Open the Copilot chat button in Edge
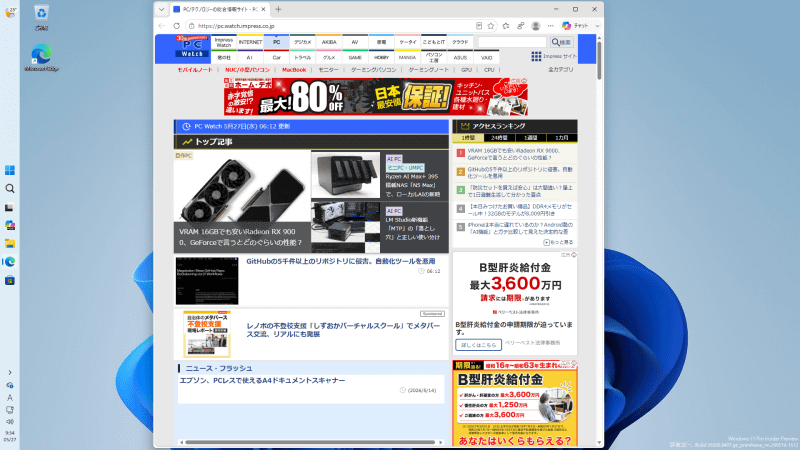 tap(576, 26)
